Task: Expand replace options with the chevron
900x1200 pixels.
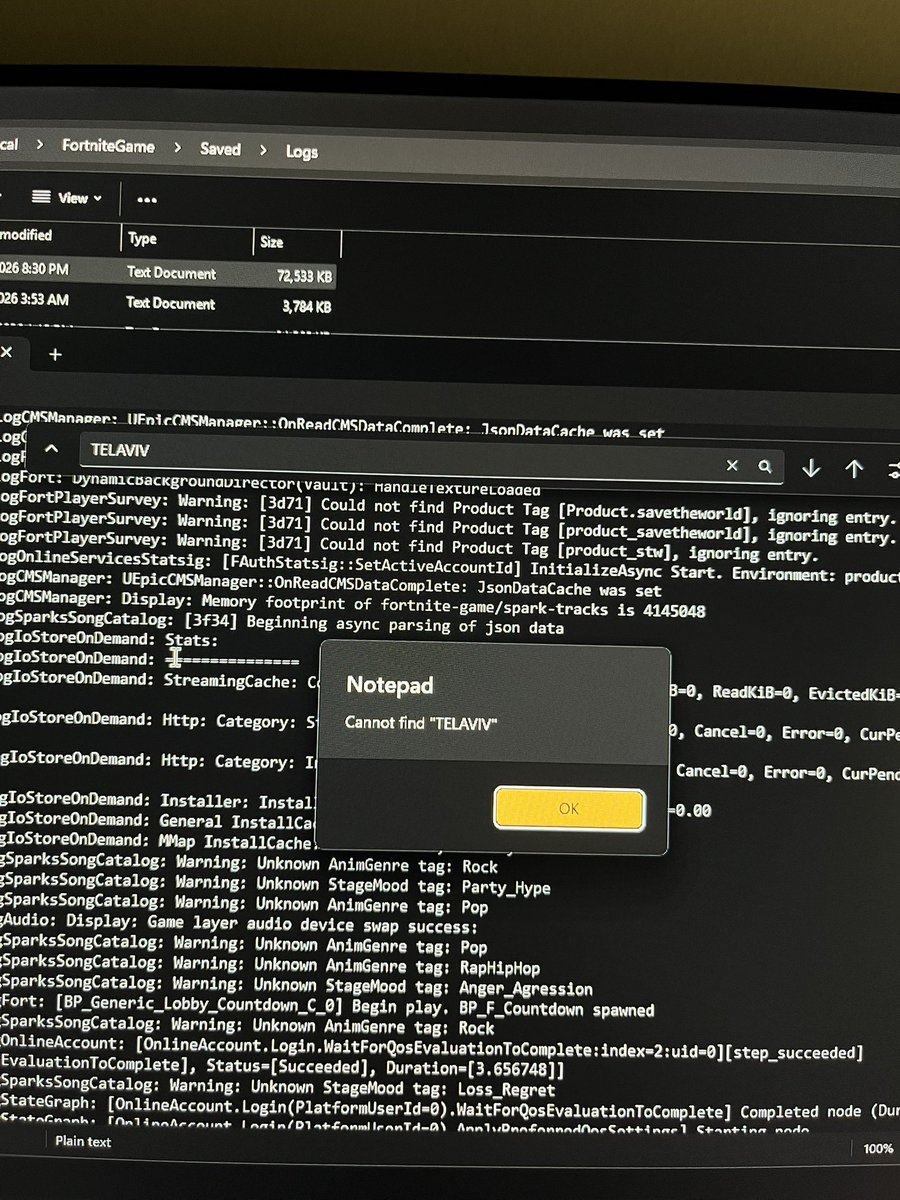Action: 52,449
